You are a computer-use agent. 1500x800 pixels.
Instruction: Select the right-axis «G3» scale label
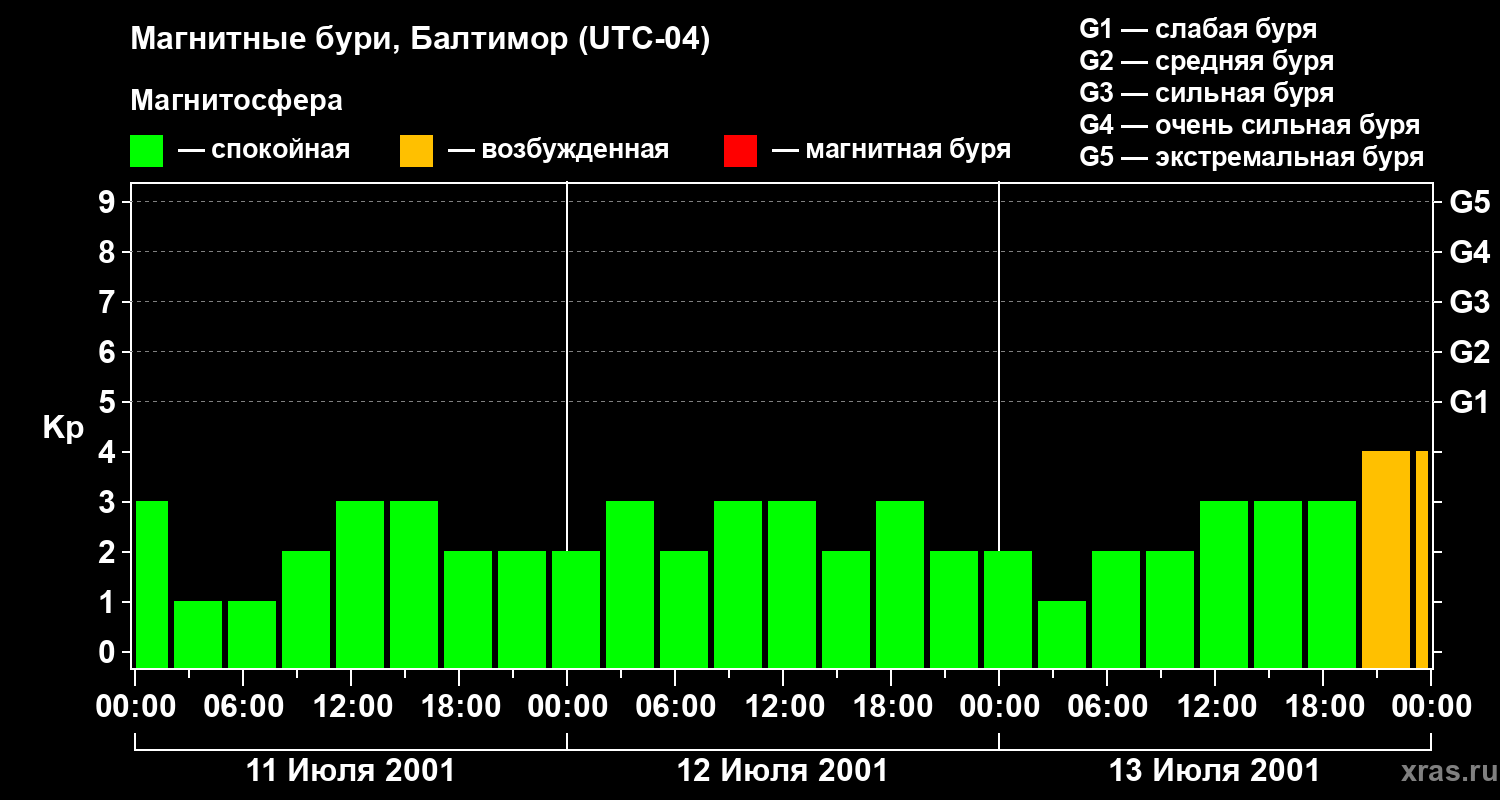click(x=1470, y=302)
